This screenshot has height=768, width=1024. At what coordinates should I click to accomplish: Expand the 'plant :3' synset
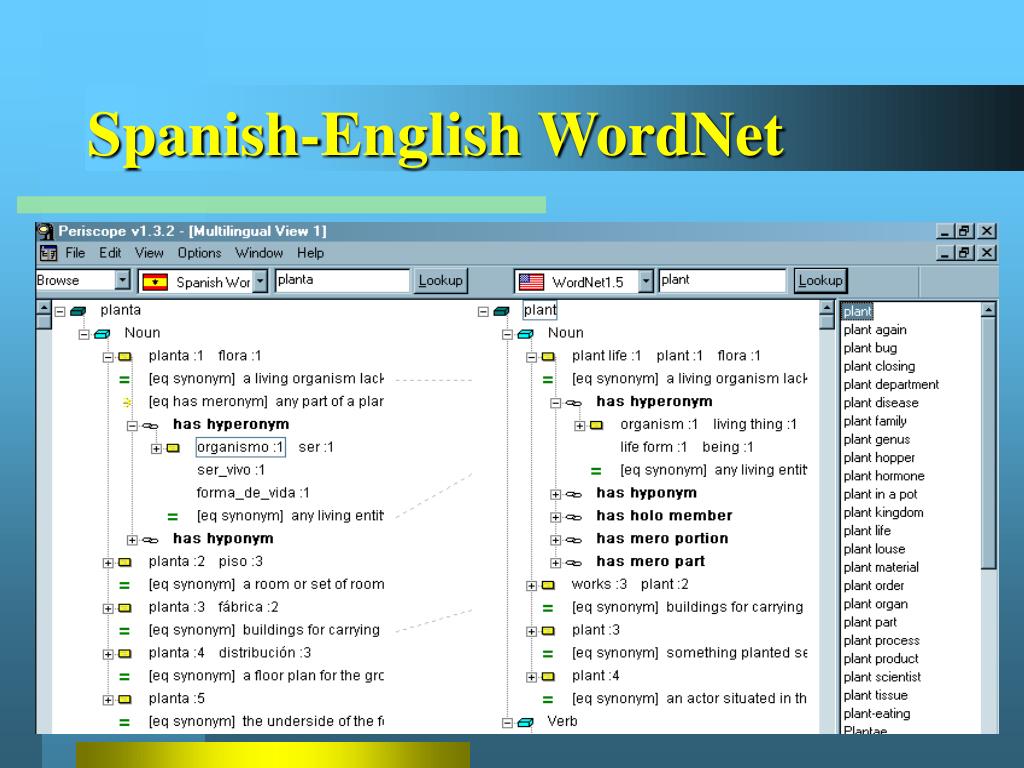[532, 632]
